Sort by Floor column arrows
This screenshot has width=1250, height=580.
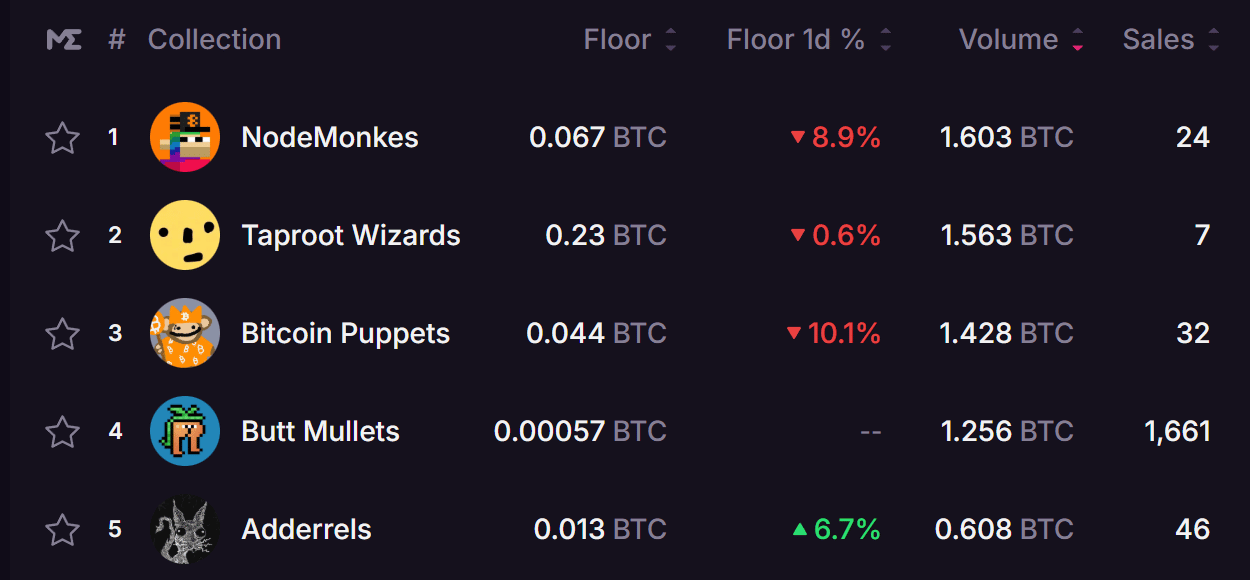[671, 40]
